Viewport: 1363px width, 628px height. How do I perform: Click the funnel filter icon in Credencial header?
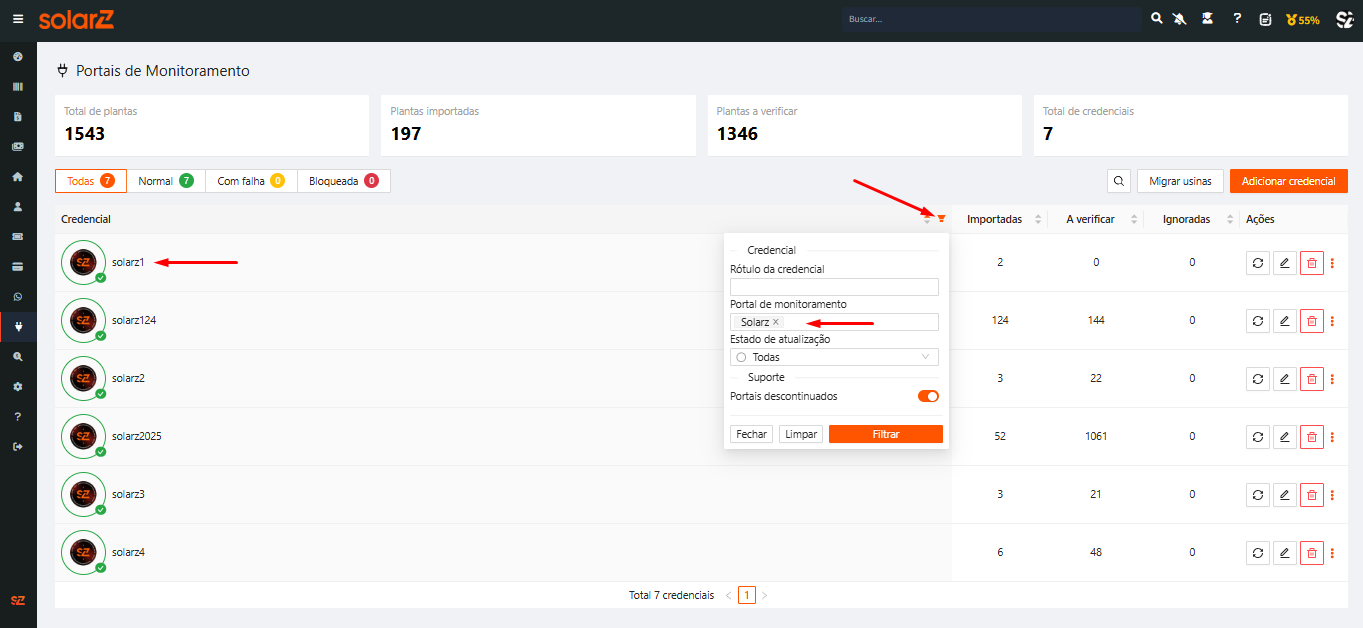pos(941,219)
